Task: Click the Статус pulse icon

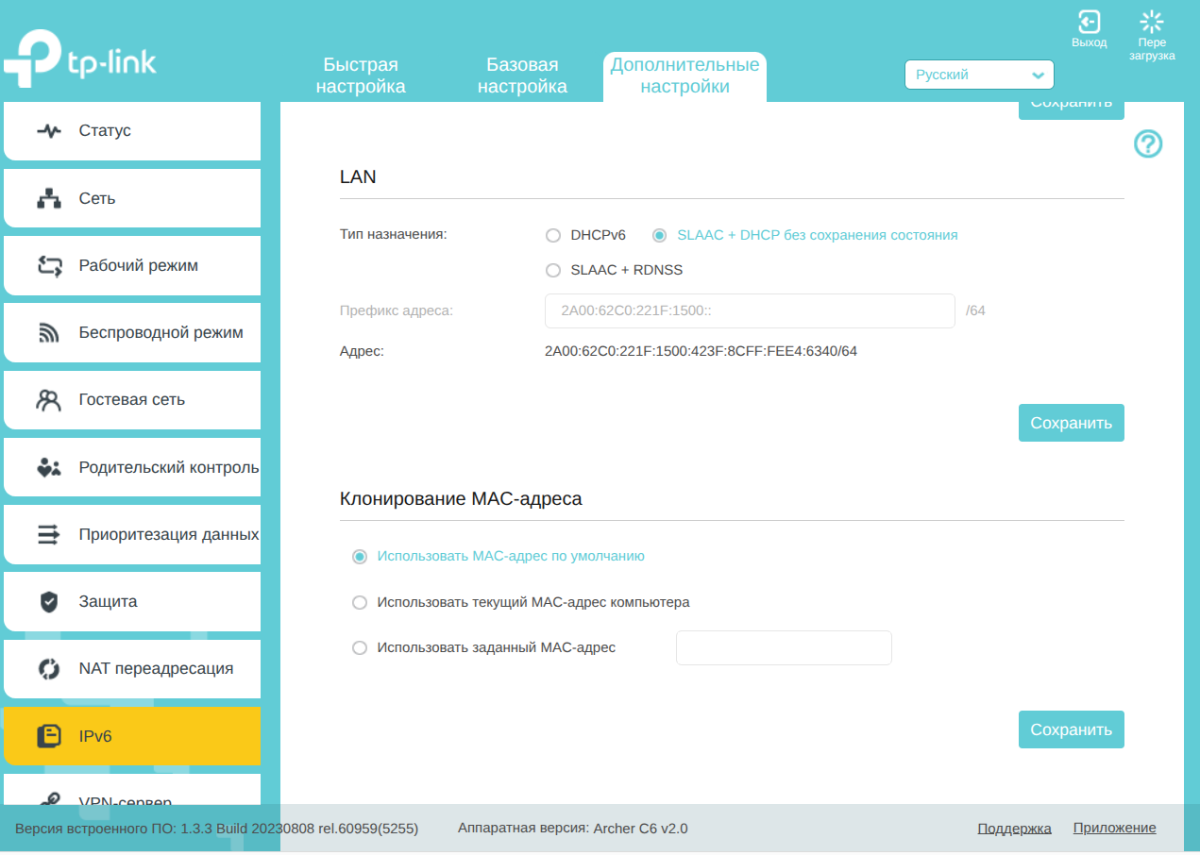Action: coord(49,131)
